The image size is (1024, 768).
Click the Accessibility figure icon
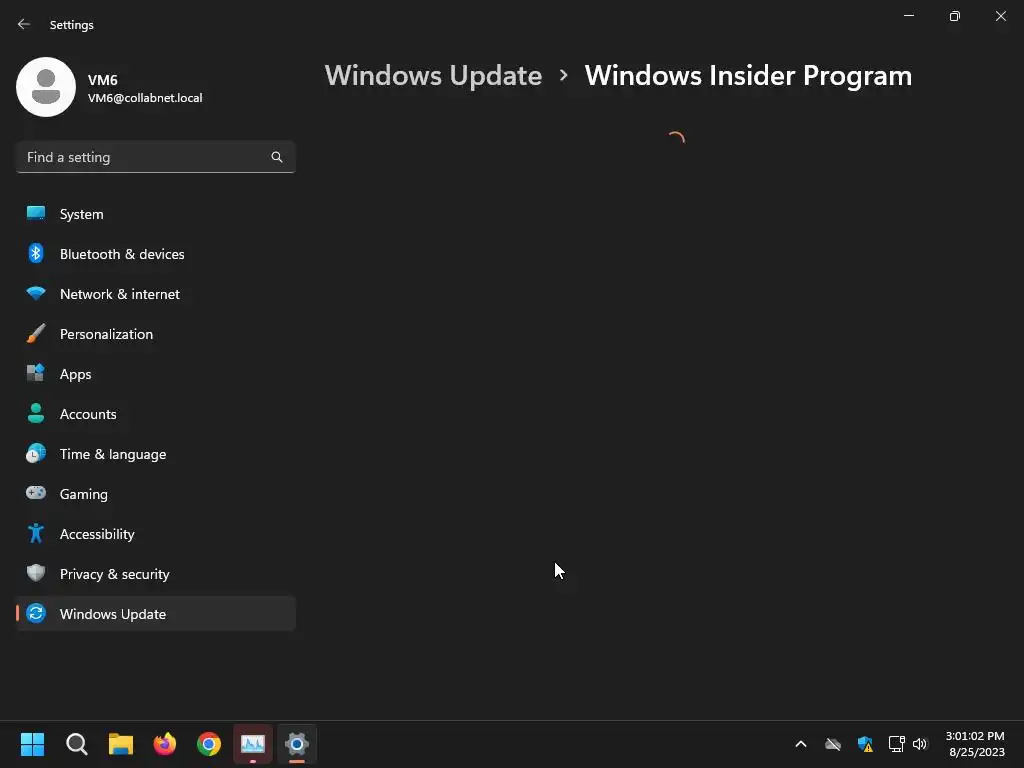(36, 534)
